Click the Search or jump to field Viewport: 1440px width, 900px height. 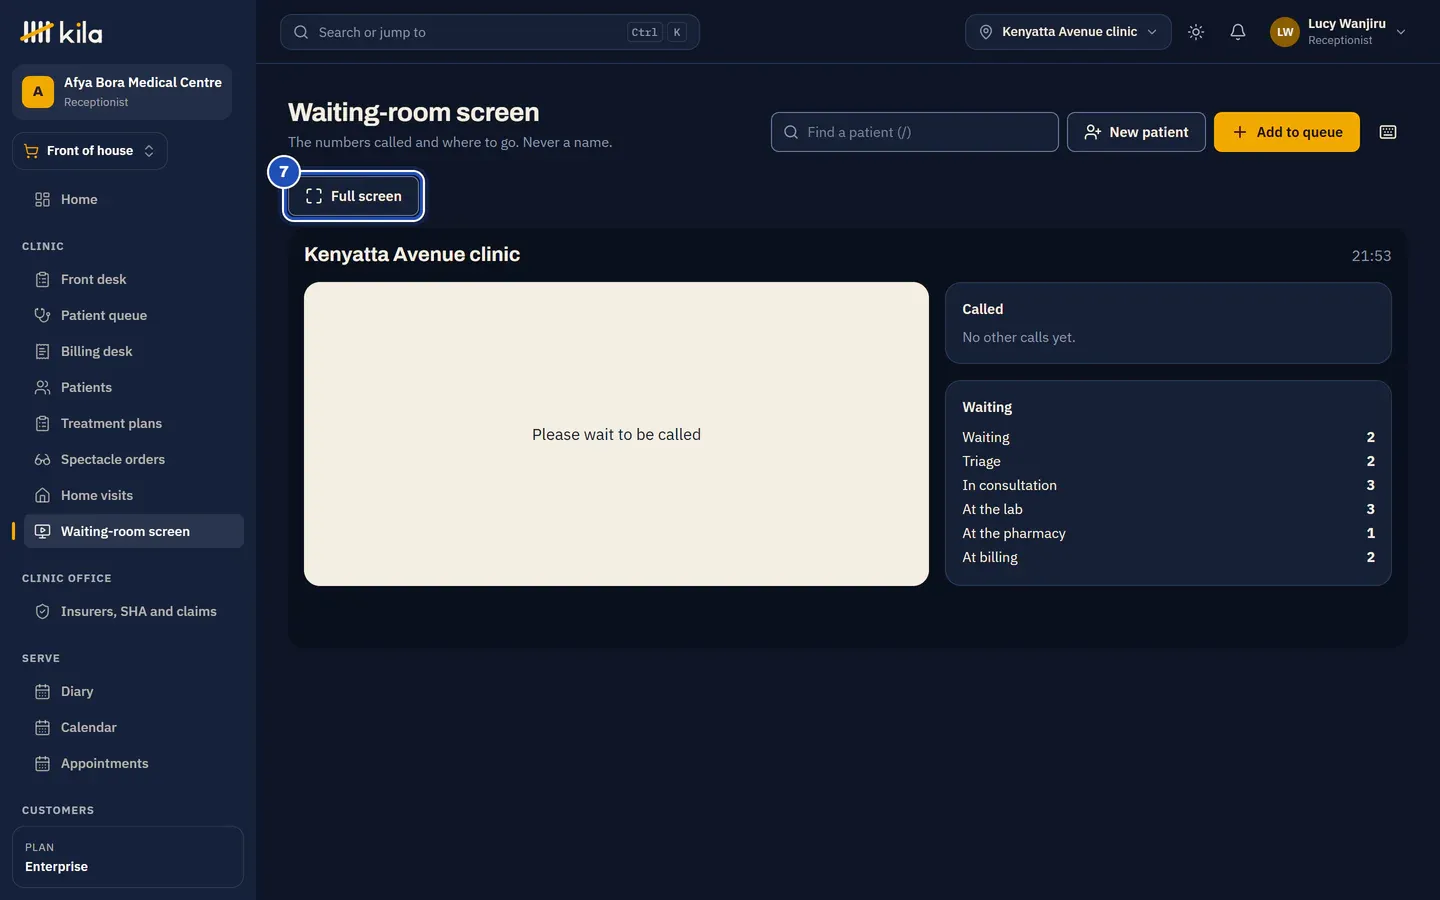[x=490, y=32]
